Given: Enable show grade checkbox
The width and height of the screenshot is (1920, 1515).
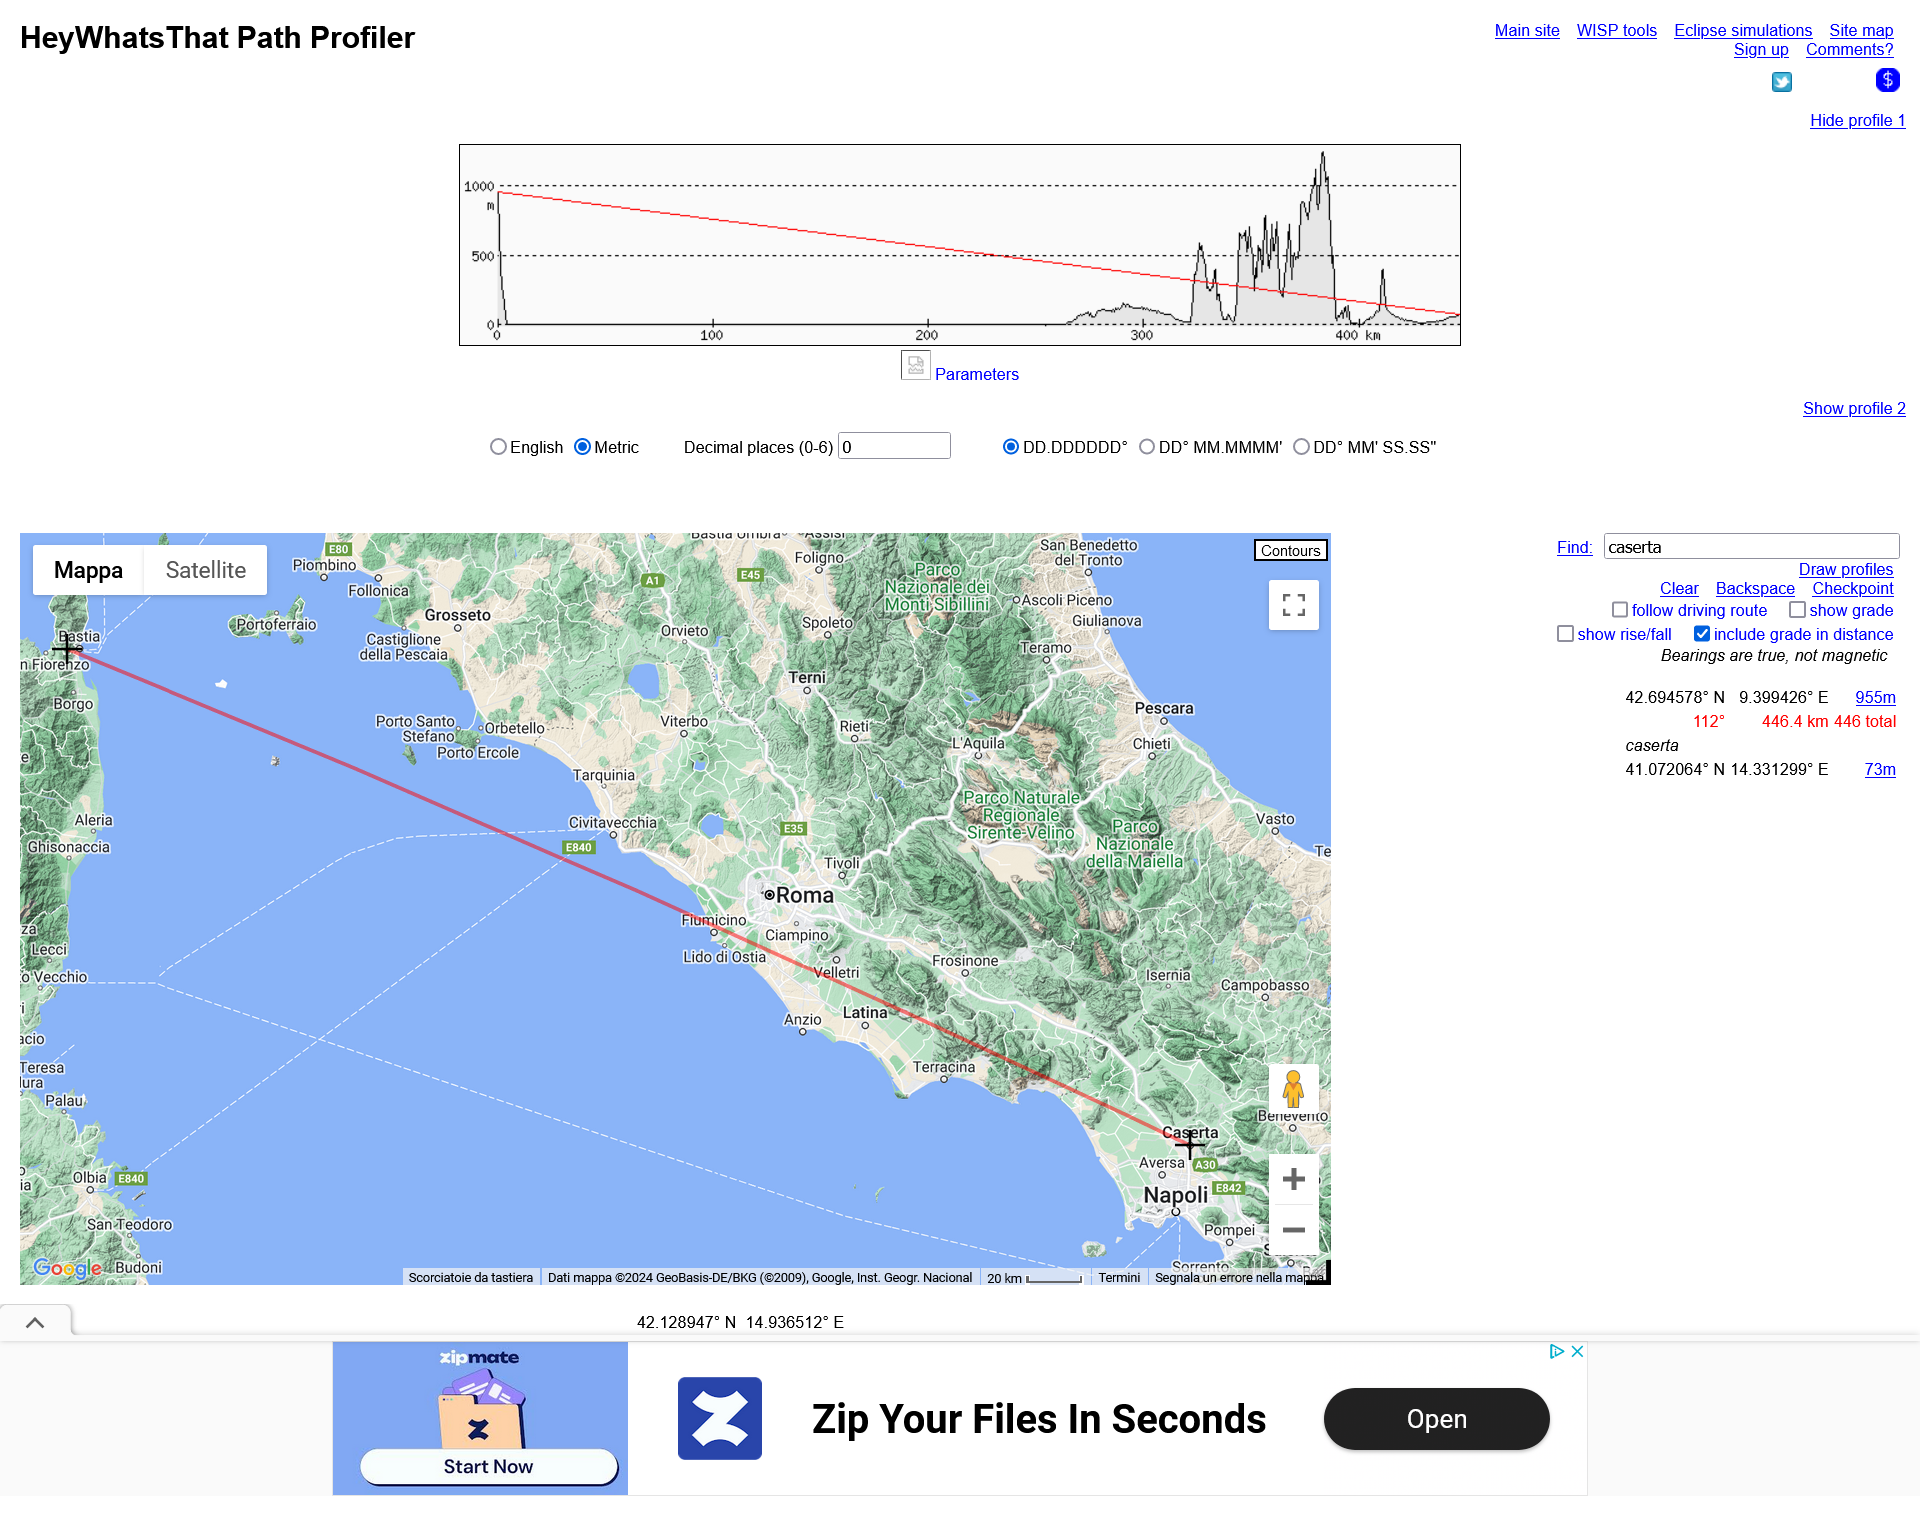Looking at the screenshot, I should point(1797,610).
